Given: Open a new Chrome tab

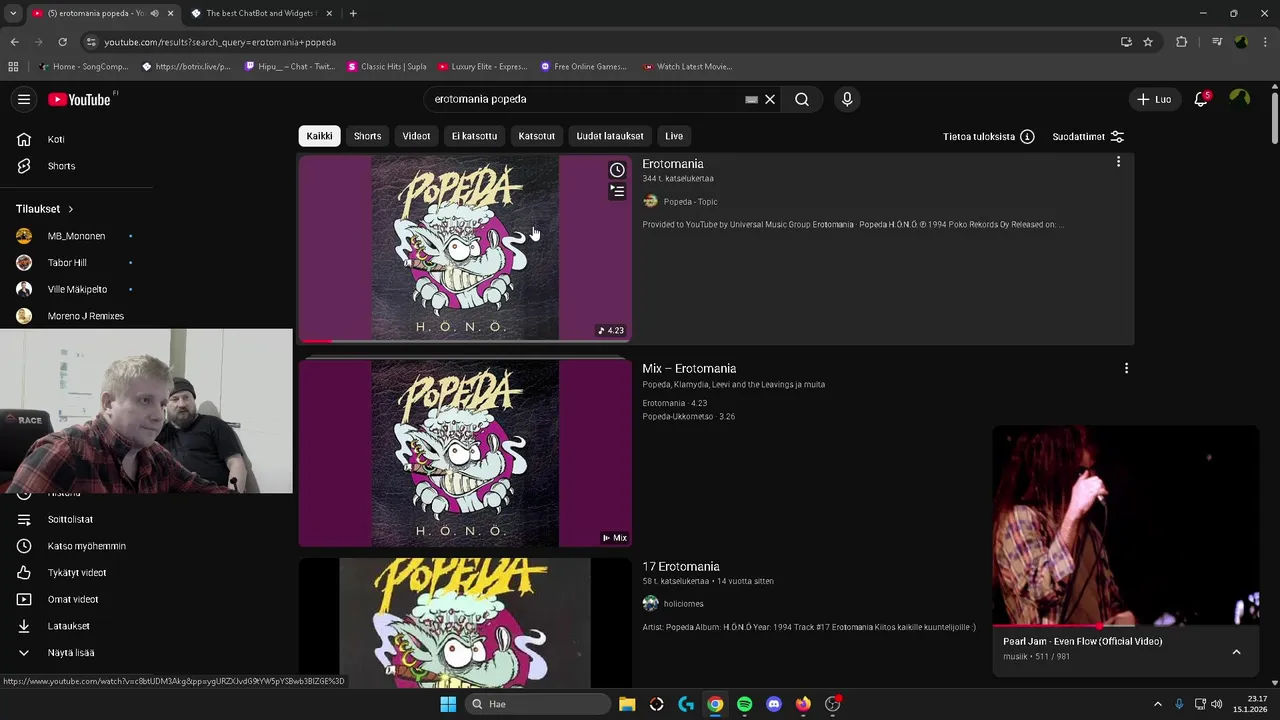Looking at the screenshot, I should 353,13.
